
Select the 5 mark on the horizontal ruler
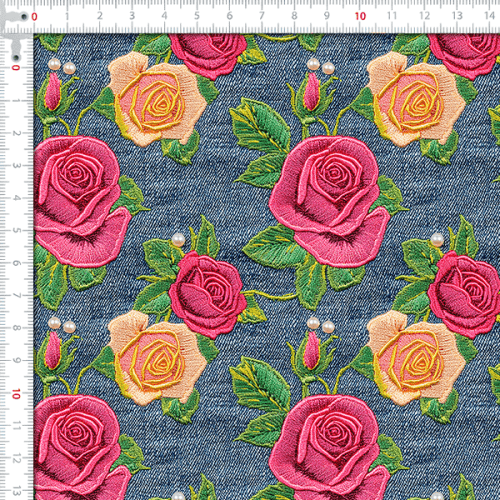(197, 16)
